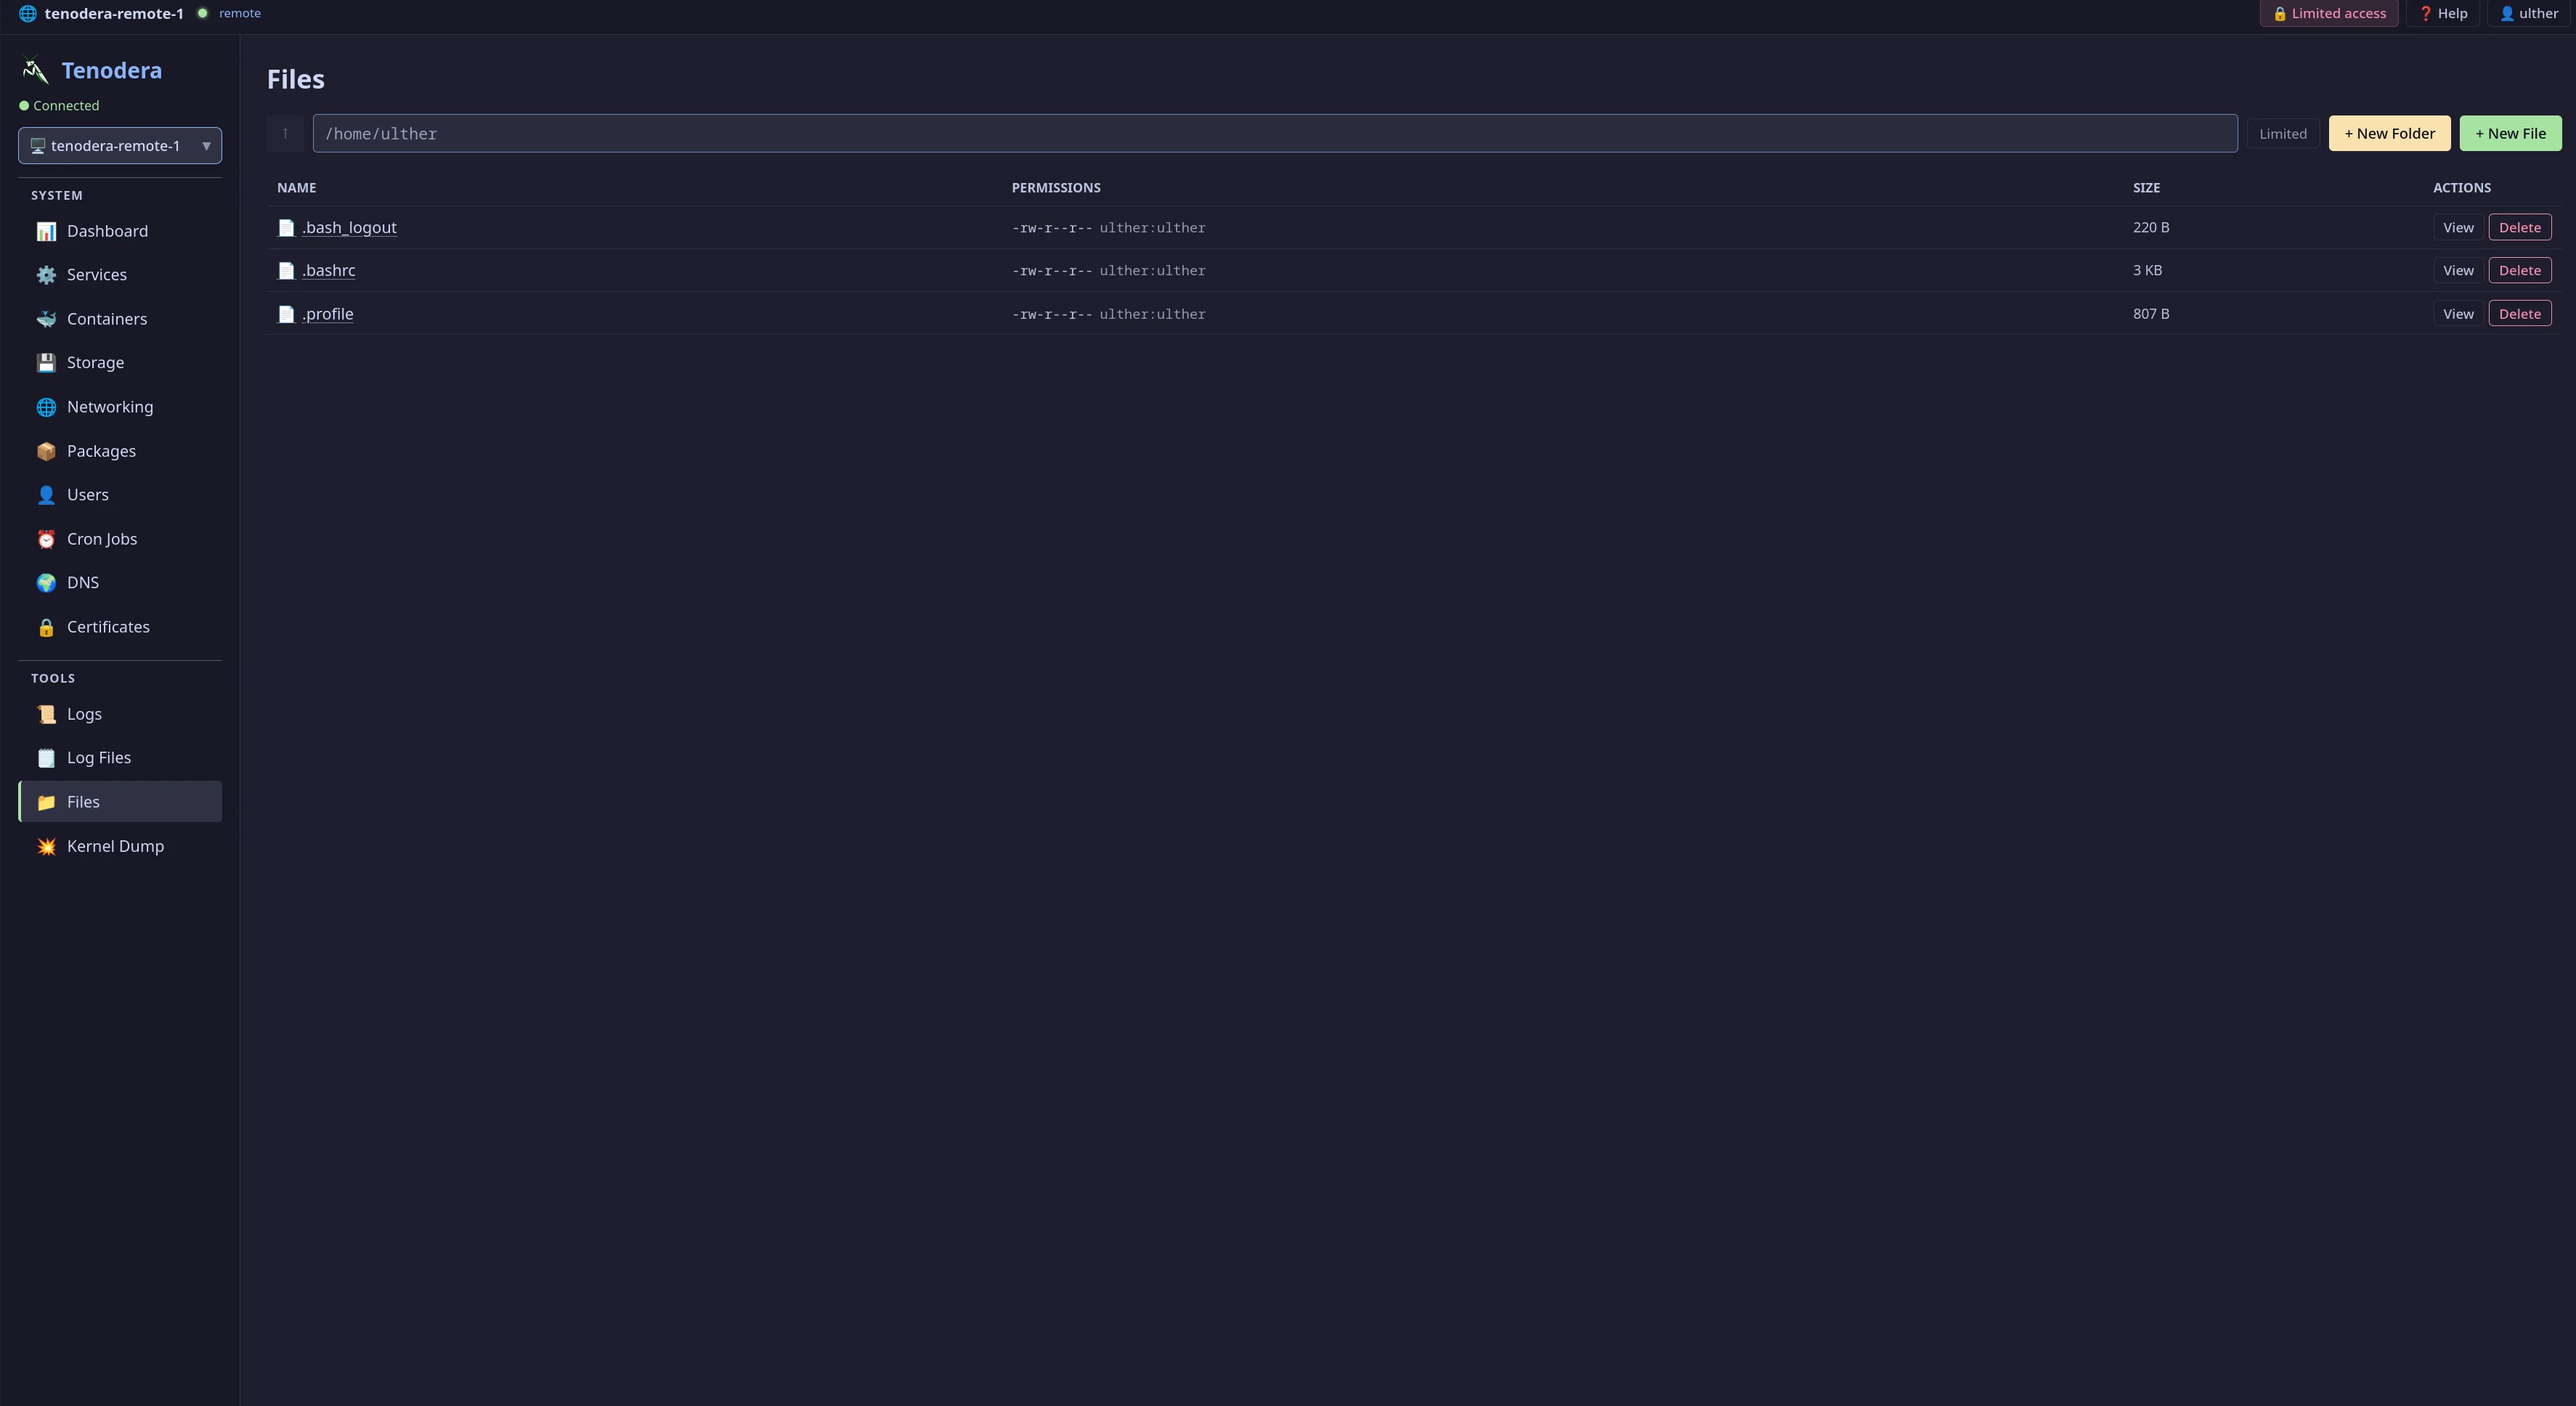Go up one directory arrow button

(285, 134)
